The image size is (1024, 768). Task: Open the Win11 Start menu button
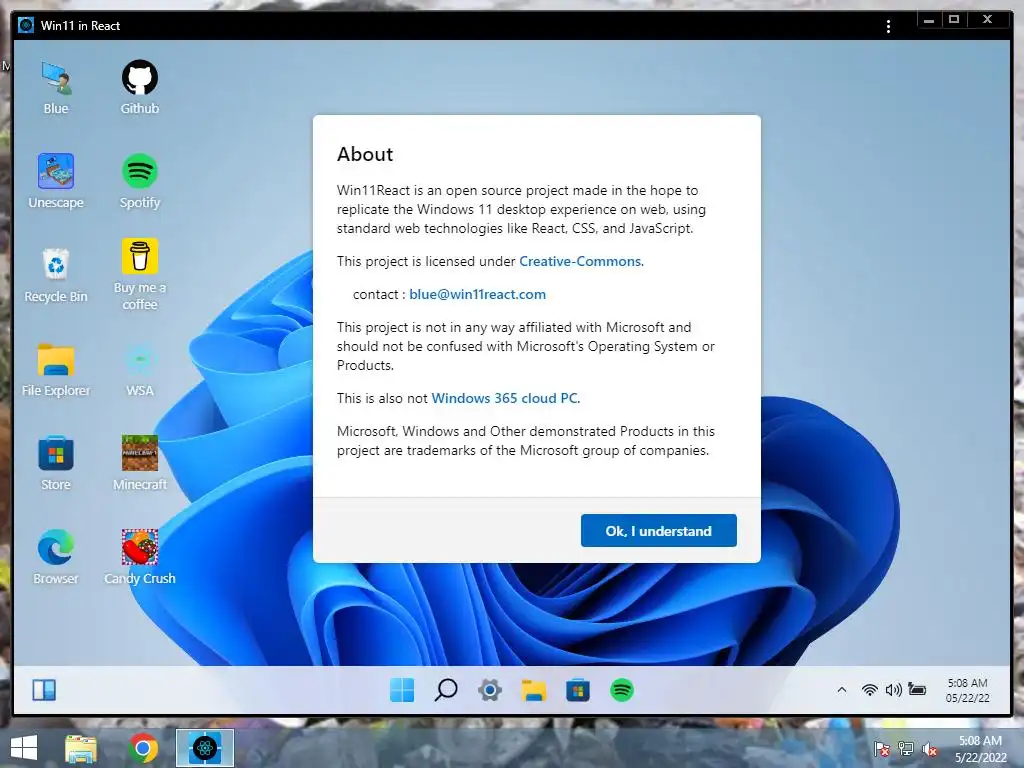[x=402, y=690]
